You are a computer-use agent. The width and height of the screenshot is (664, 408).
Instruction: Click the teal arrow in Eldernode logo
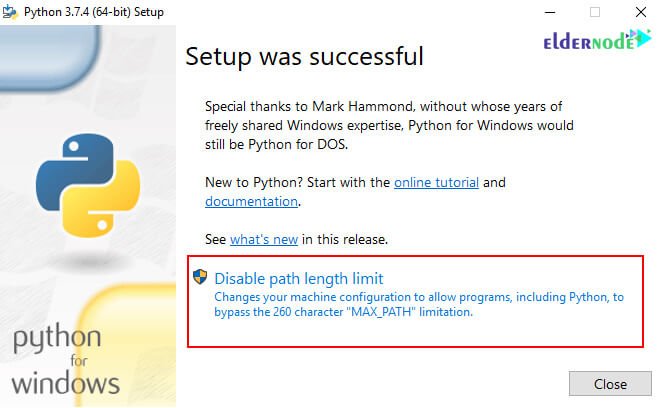[x=643, y=38]
